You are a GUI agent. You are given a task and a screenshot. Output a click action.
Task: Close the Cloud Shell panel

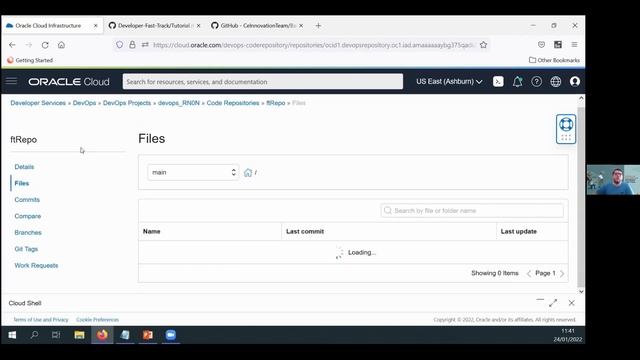(x=571, y=303)
